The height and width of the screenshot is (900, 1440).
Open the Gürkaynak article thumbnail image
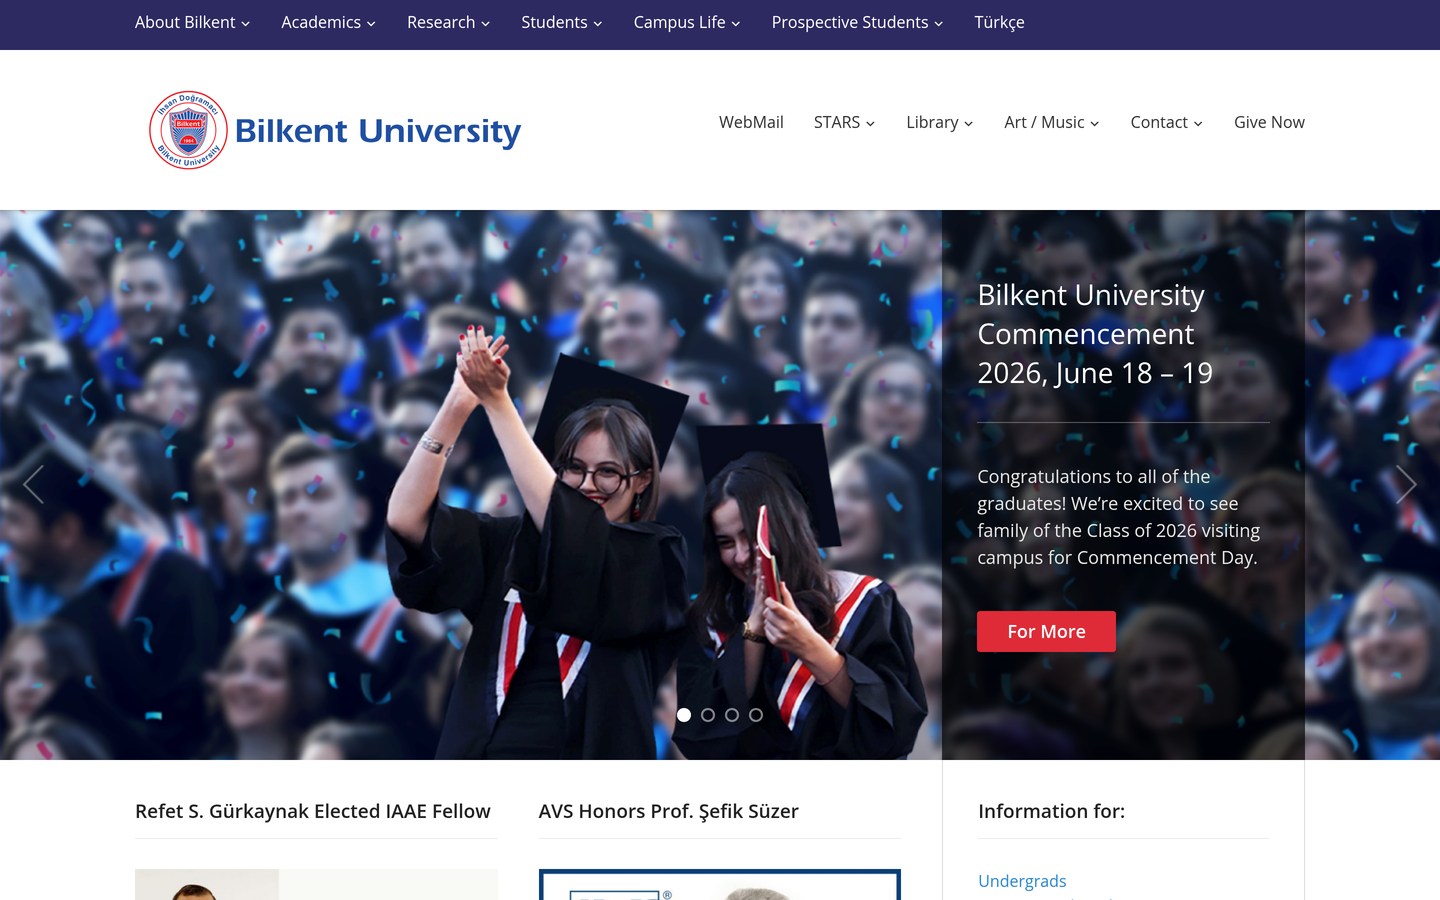[316, 884]
